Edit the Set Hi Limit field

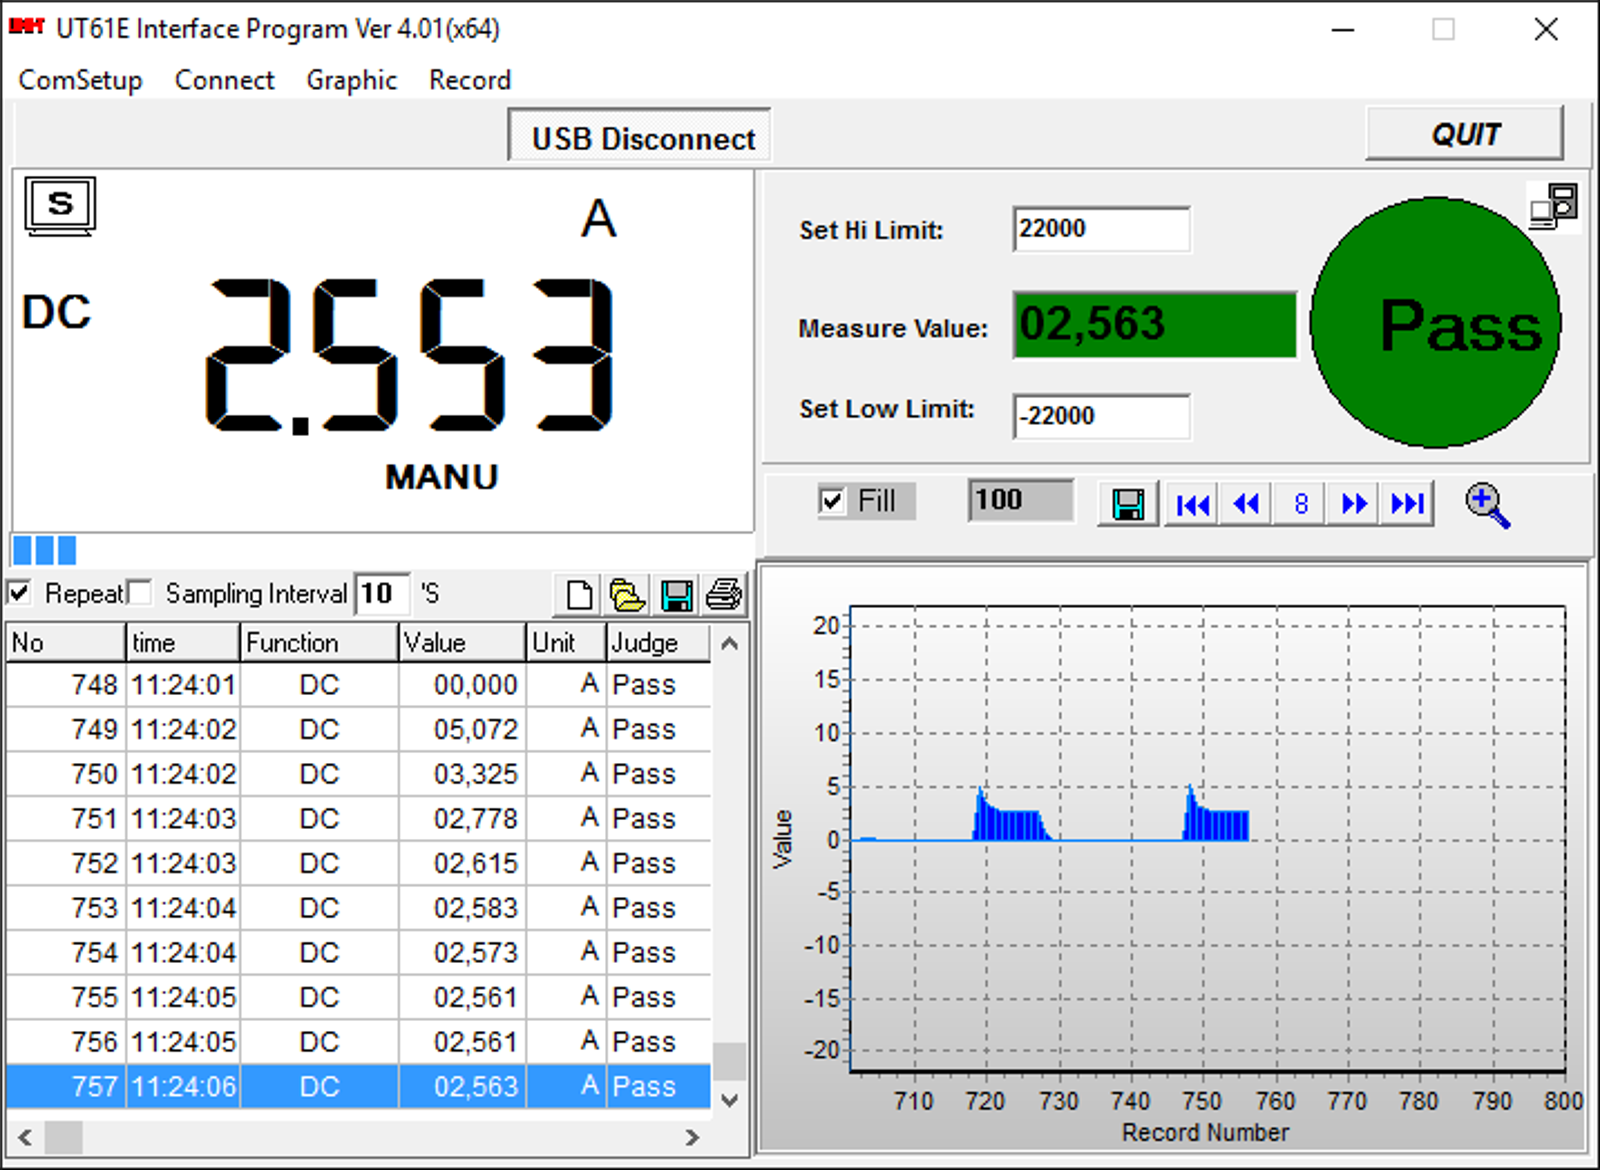click(1101, 229)
